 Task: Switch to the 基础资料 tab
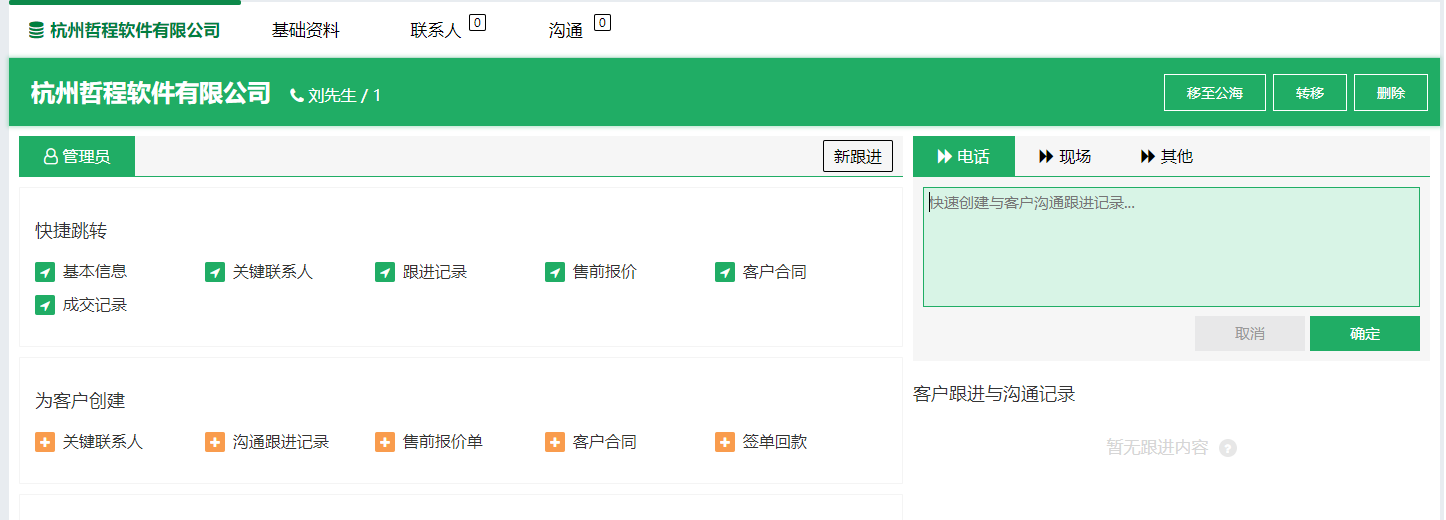[x=306, y=30]
